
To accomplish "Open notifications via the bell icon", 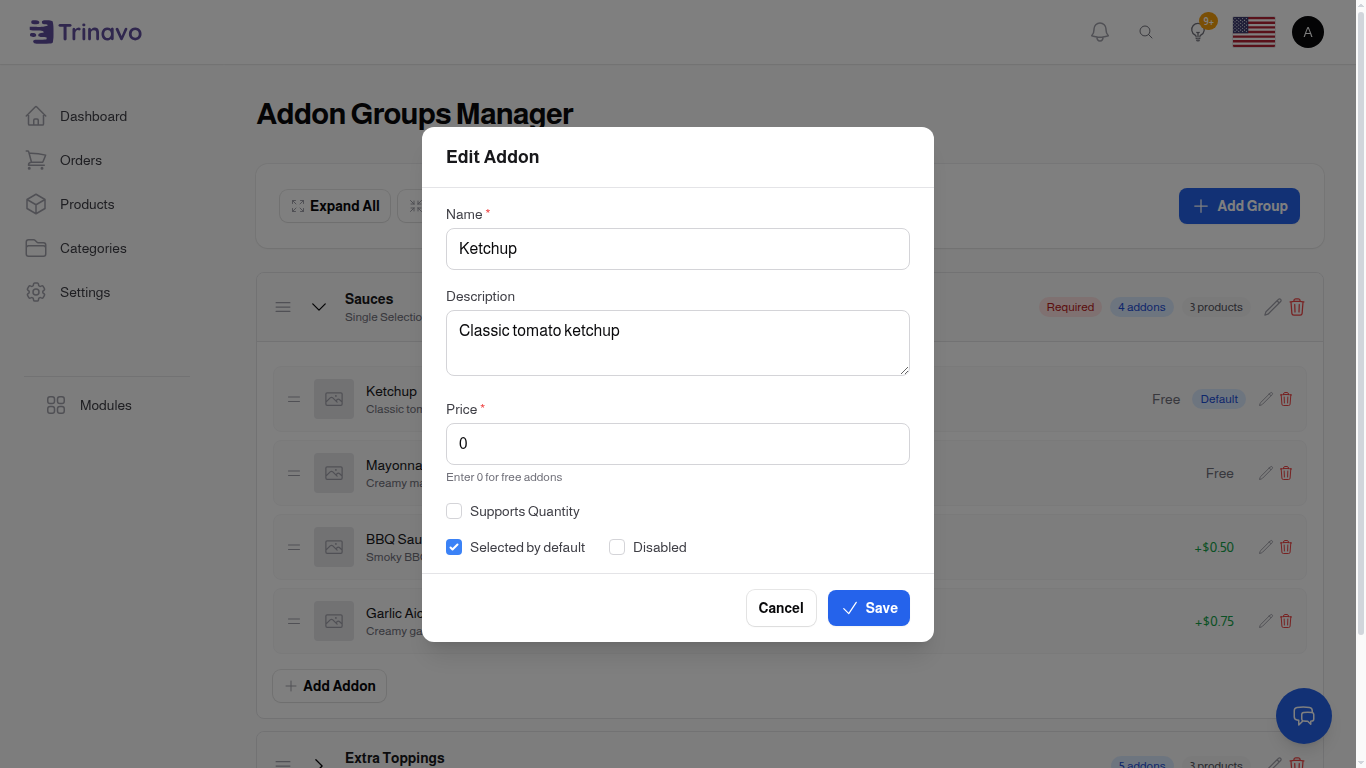I will pyautogui.click(x=1099, y=31).
